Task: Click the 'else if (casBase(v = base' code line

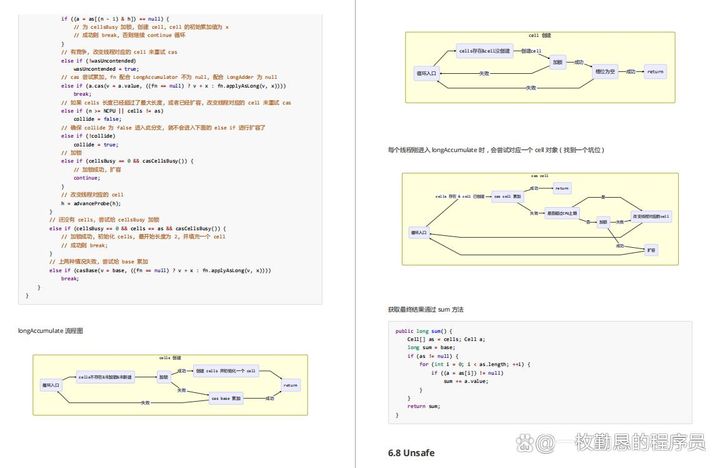Action: pos(160,271)
